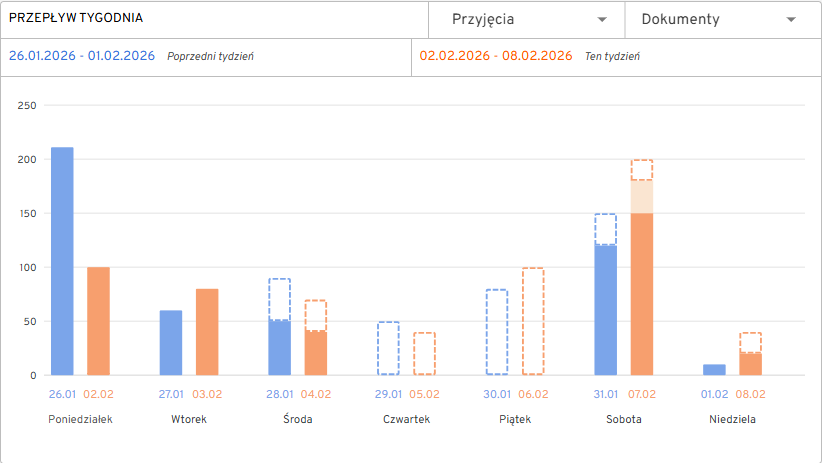Select previous week date range 26.01.2026 - 01.02.2026
Image resolution: width=822 pixels, height=463 pixels.
click(x=82, y=56)
